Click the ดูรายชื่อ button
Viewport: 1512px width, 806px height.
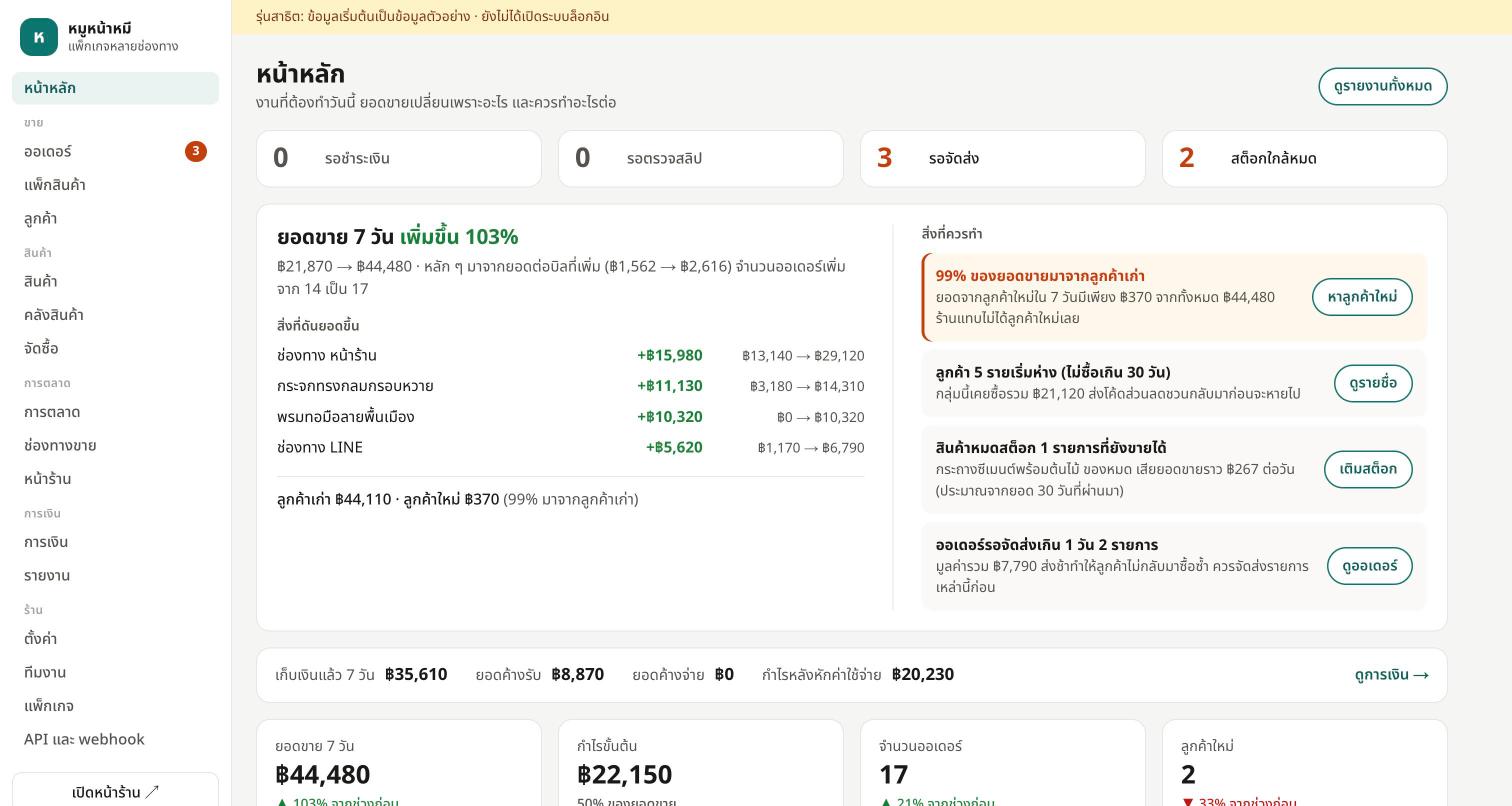tap(1373, 383)
